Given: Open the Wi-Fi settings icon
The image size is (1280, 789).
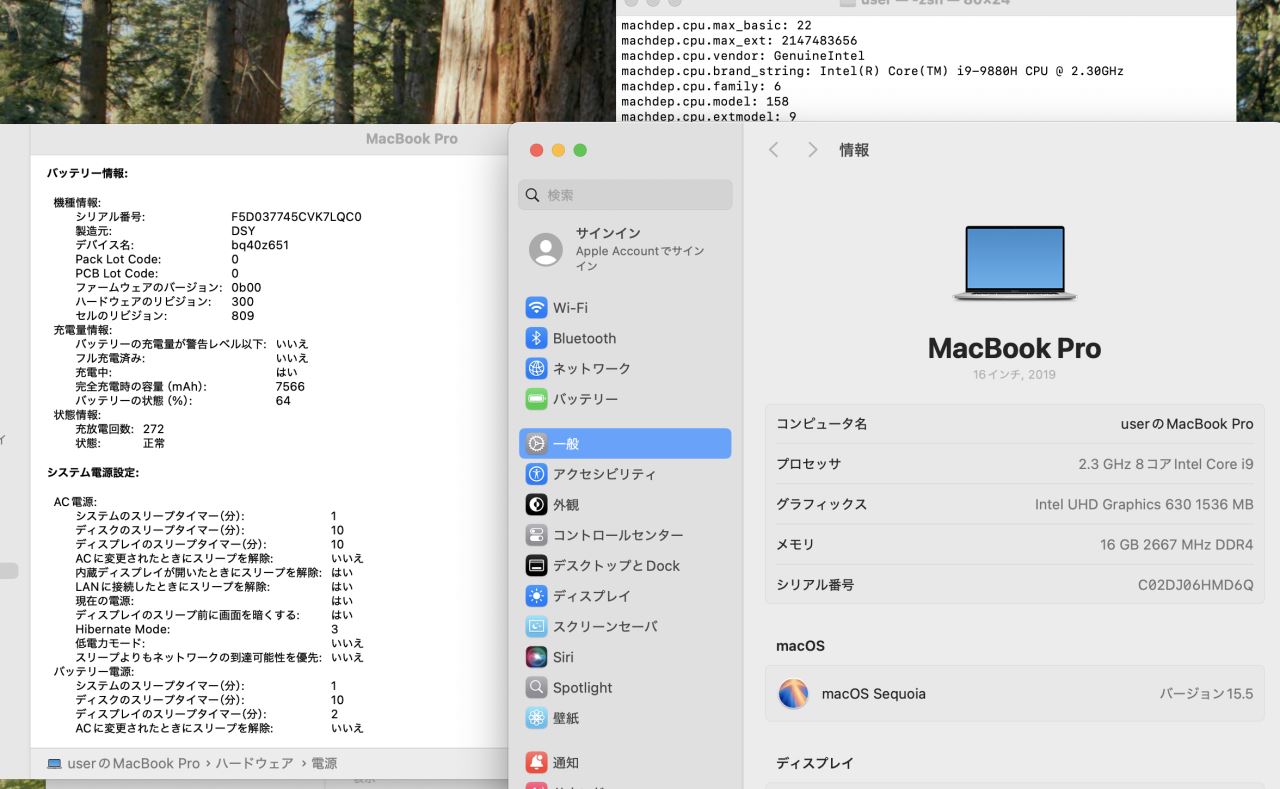Looking at the screenshot, I should pyautogui.click(x=536, y=307).
